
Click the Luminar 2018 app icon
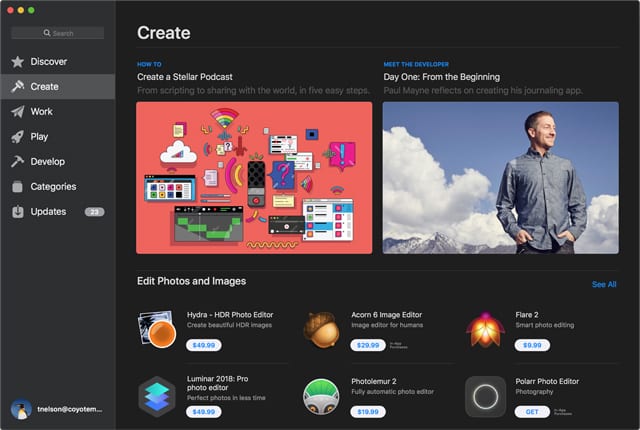(157, 396)
